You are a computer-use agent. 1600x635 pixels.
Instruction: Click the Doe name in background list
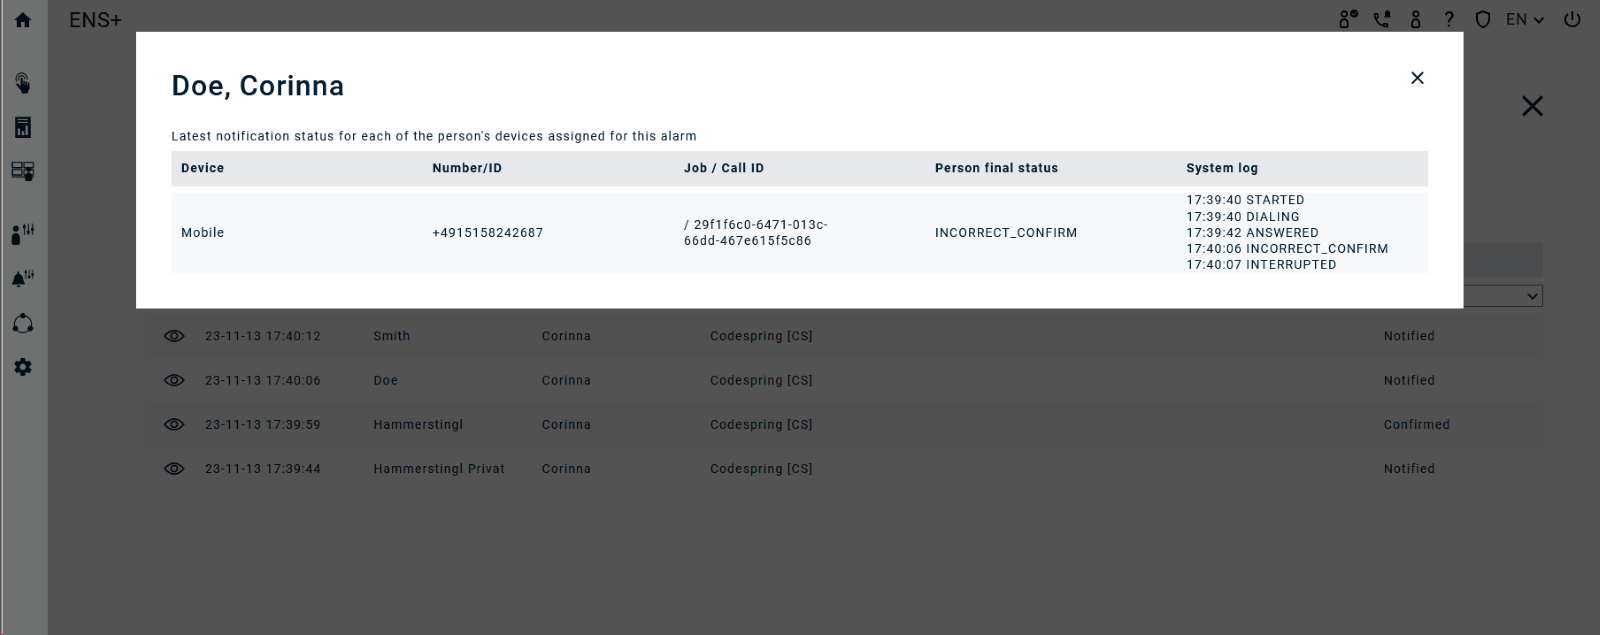pos(385,380)
